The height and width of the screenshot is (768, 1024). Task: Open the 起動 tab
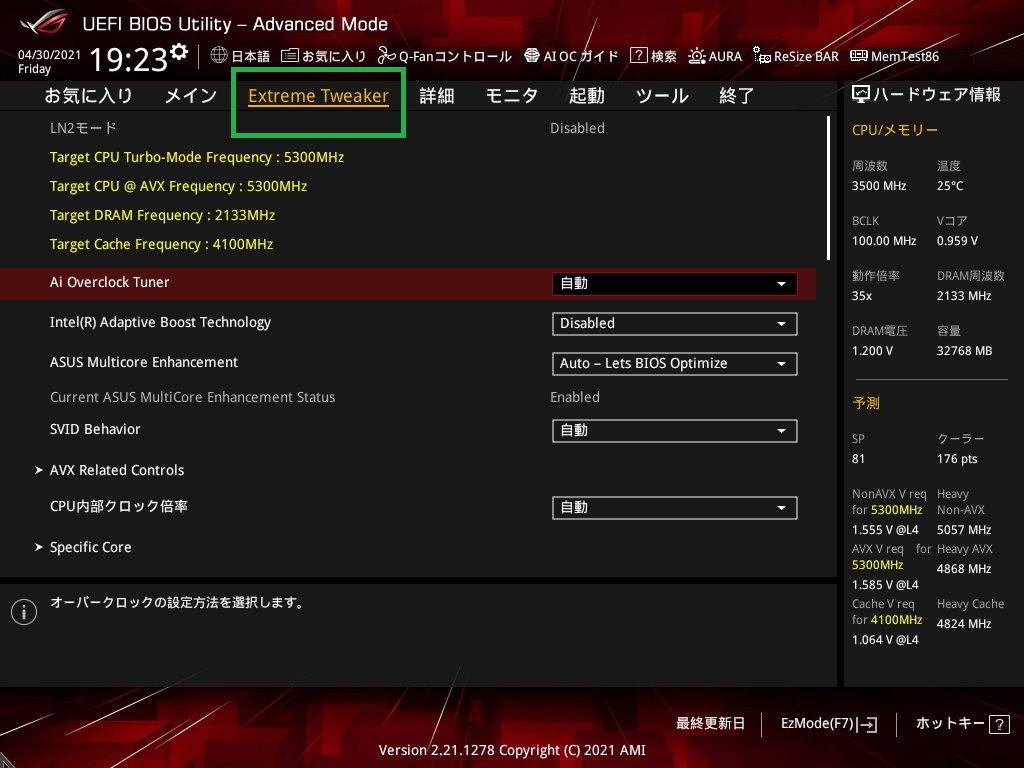pos(586,95)
